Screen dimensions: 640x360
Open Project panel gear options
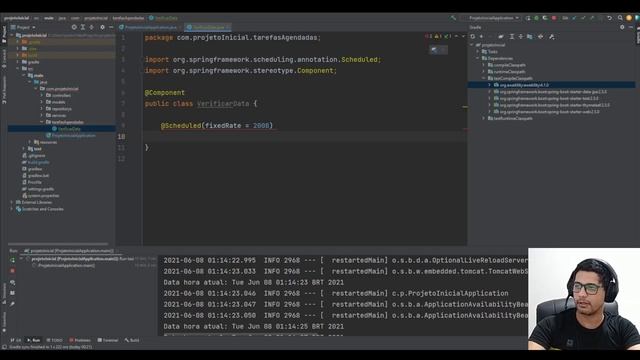(x=102, y=27)
